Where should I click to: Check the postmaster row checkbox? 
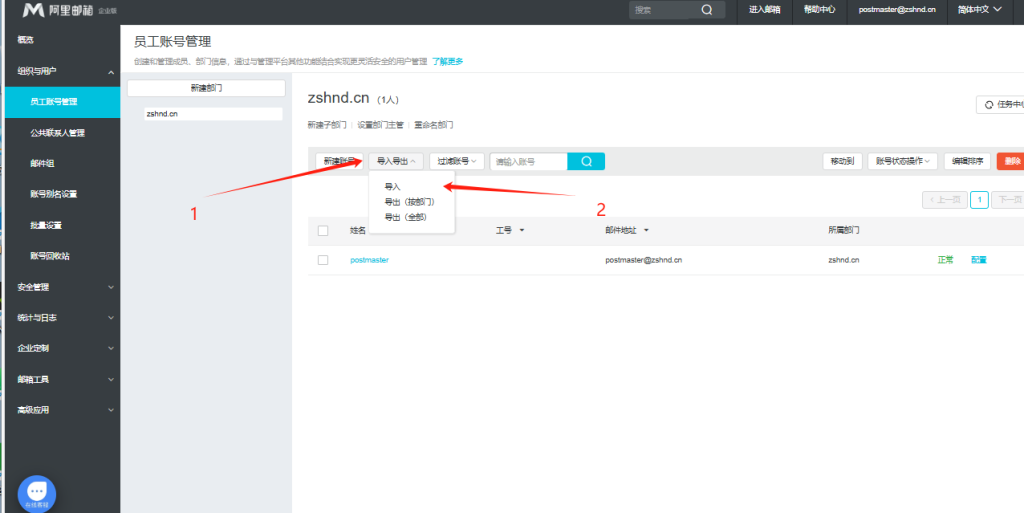point(322,260)
